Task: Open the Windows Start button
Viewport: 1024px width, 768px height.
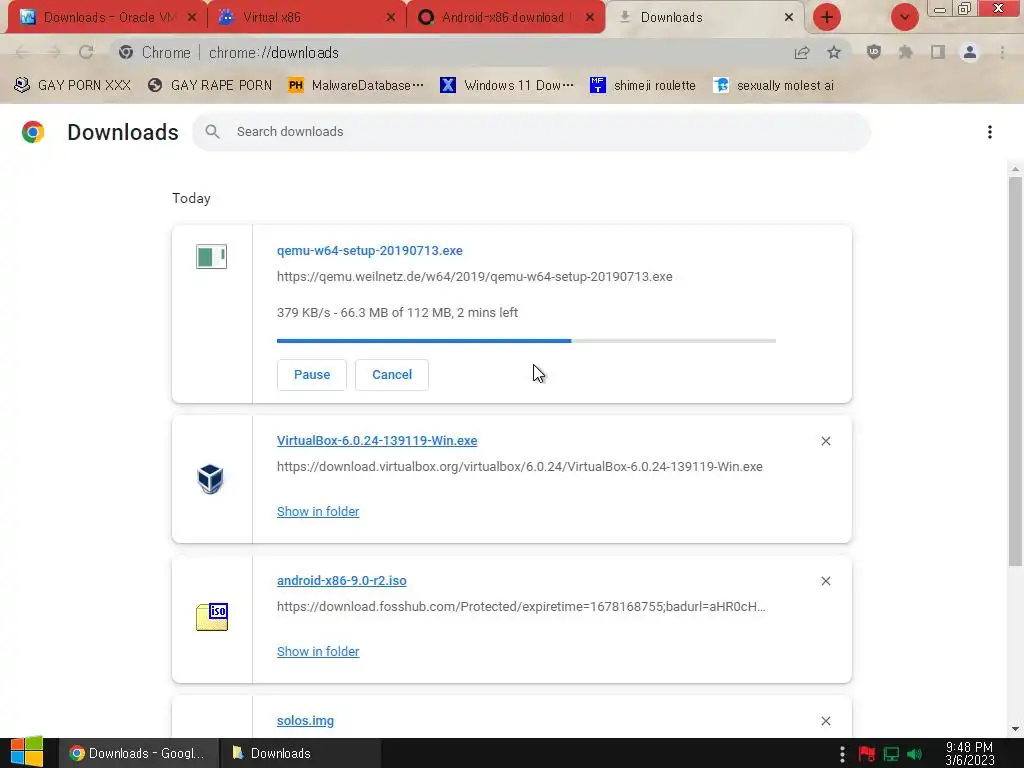Action: click(x=27, y=752)
